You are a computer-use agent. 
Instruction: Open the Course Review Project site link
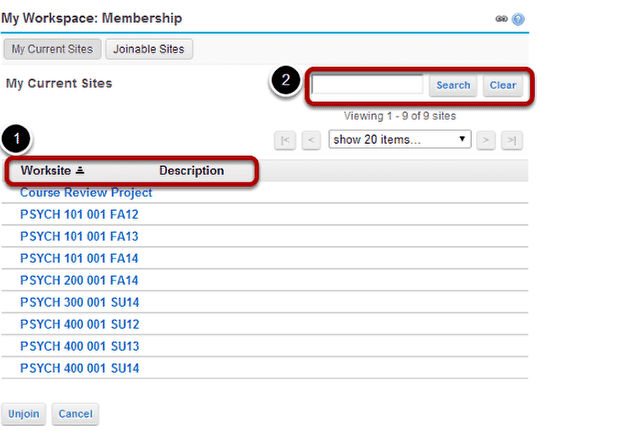pos(86,193)
